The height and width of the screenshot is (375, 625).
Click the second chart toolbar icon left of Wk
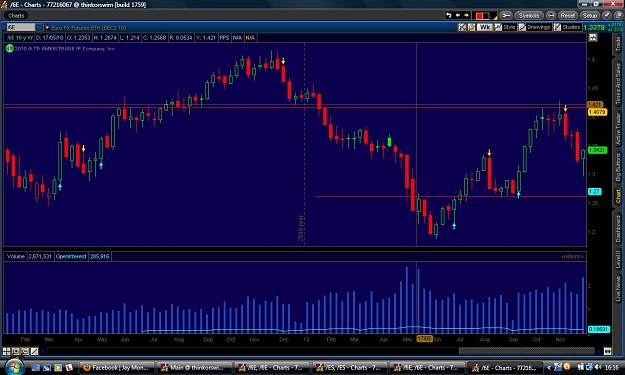471,27
